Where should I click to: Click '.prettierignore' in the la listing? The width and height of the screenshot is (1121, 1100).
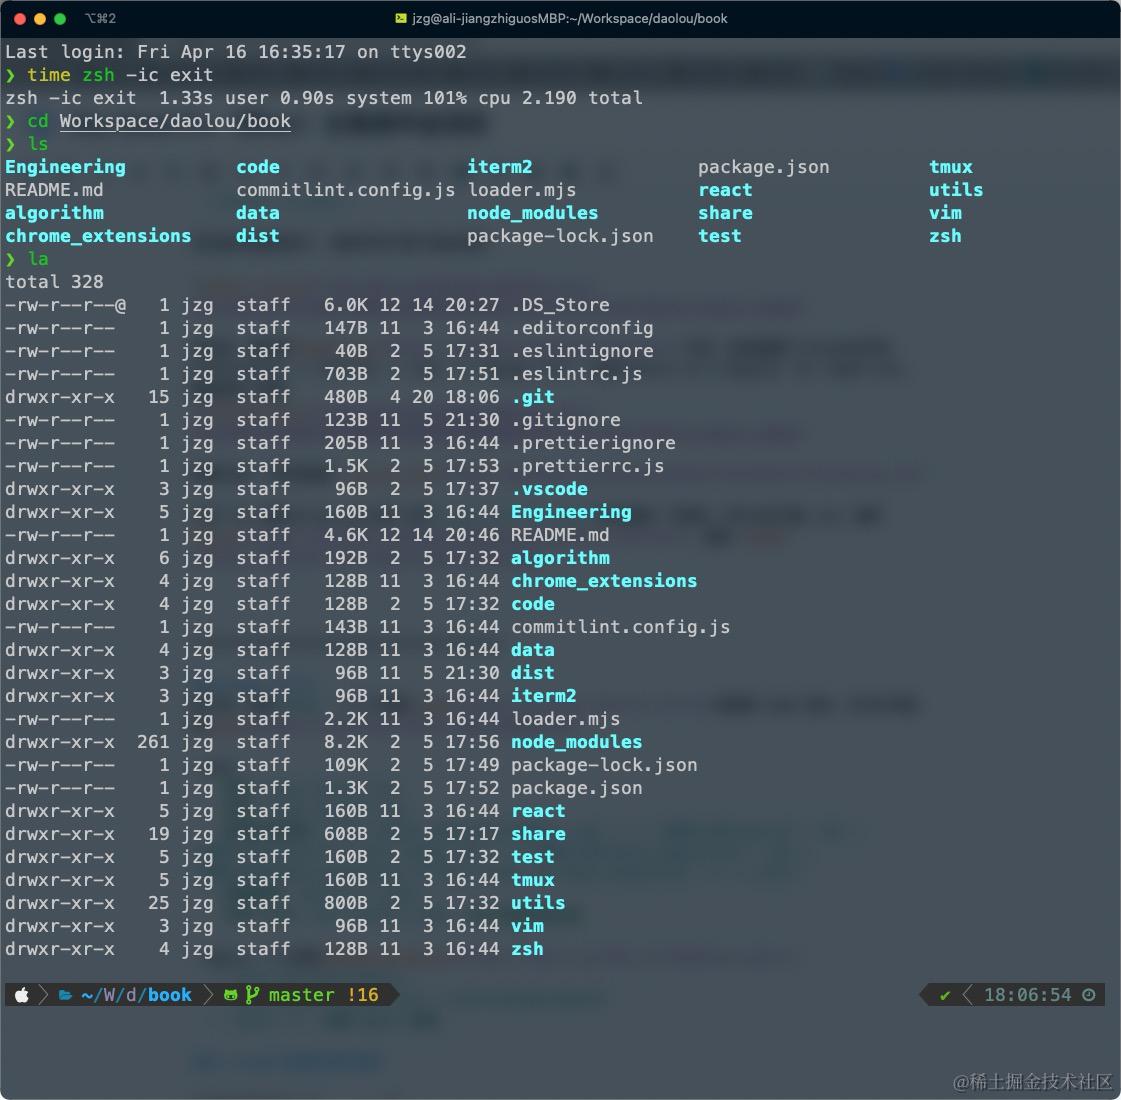pyautogui.click(x=593, y=443)
